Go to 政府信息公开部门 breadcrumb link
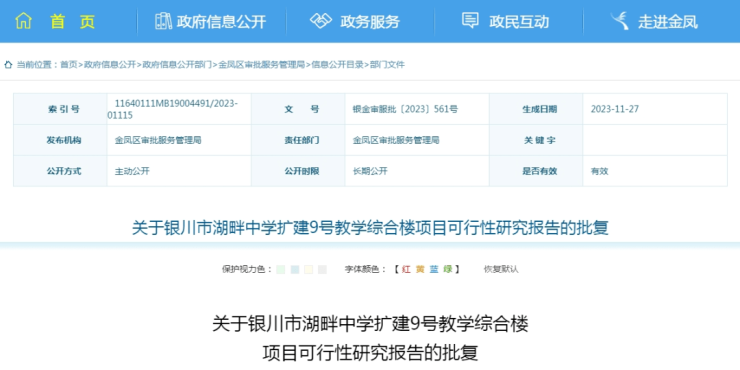 pyautogui.click(x=177, y=65)
